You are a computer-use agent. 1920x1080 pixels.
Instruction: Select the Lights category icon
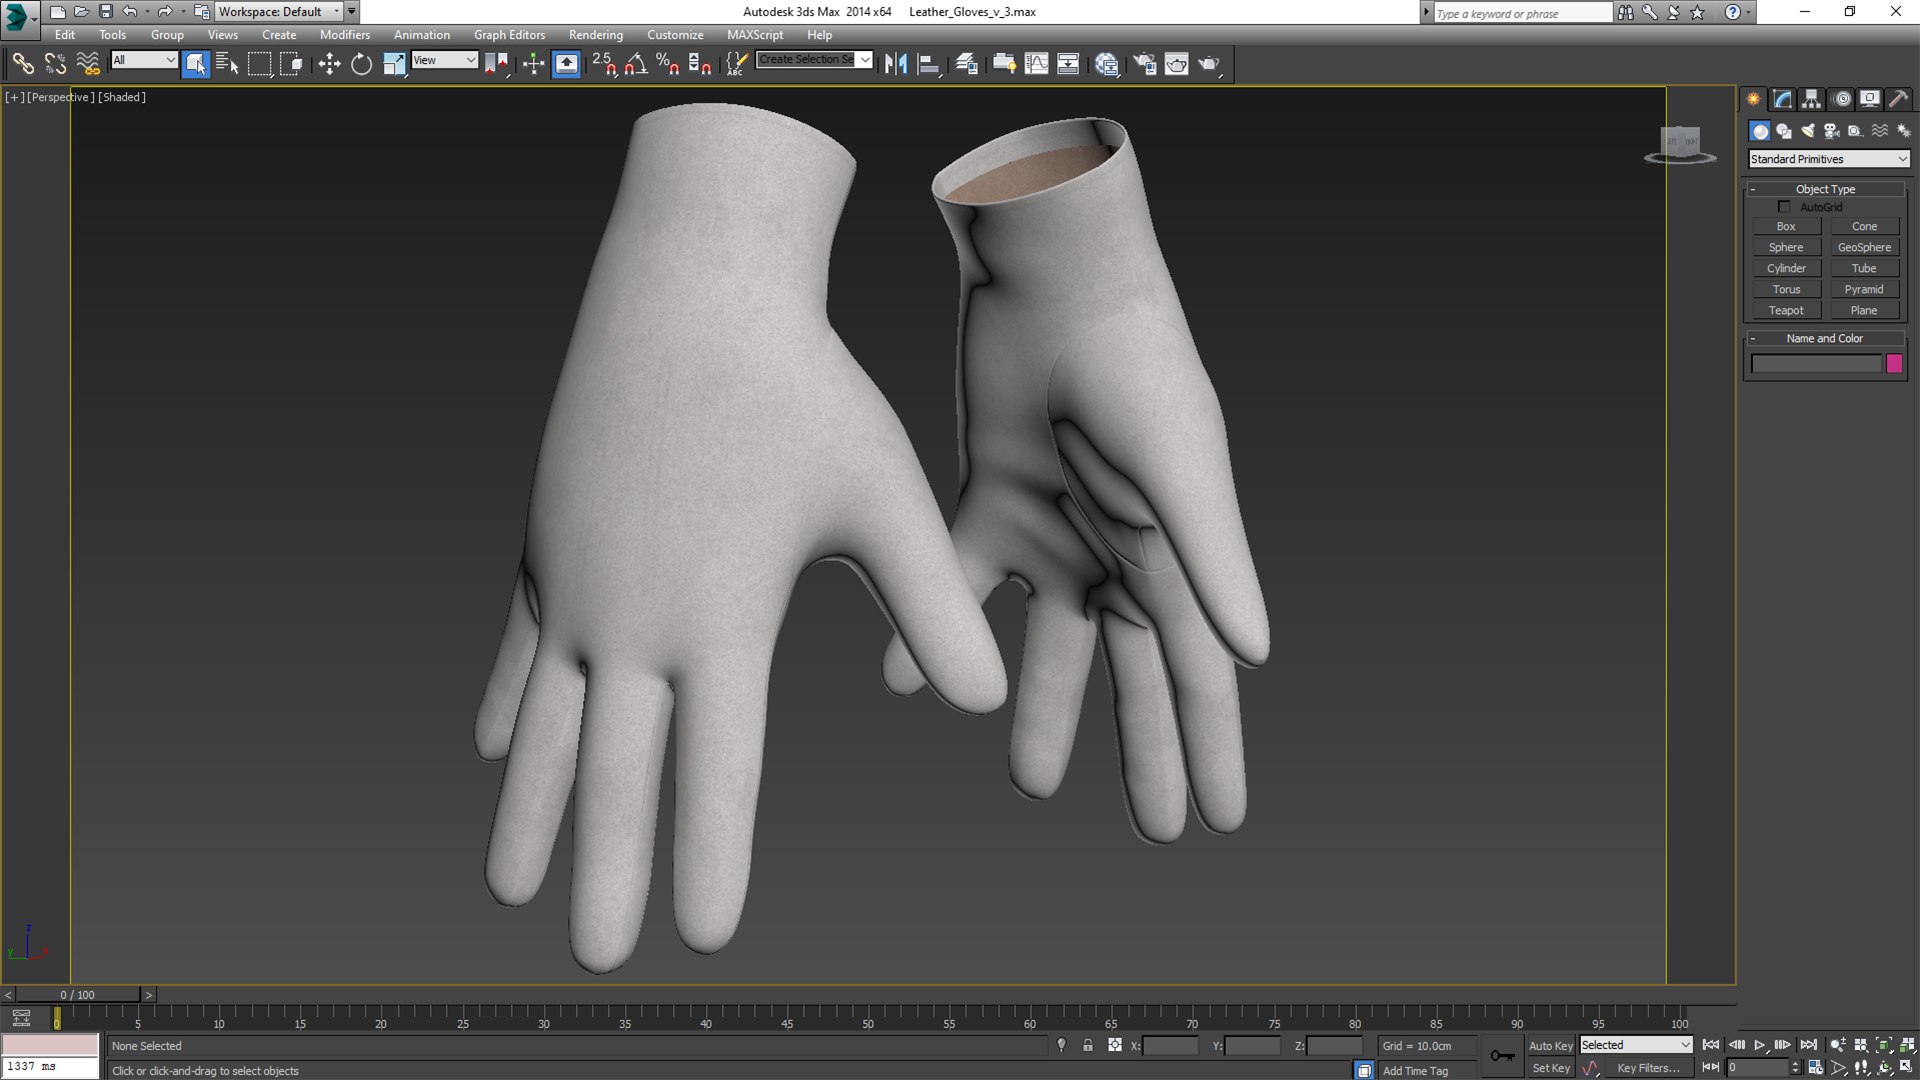tap(1808, 131)
